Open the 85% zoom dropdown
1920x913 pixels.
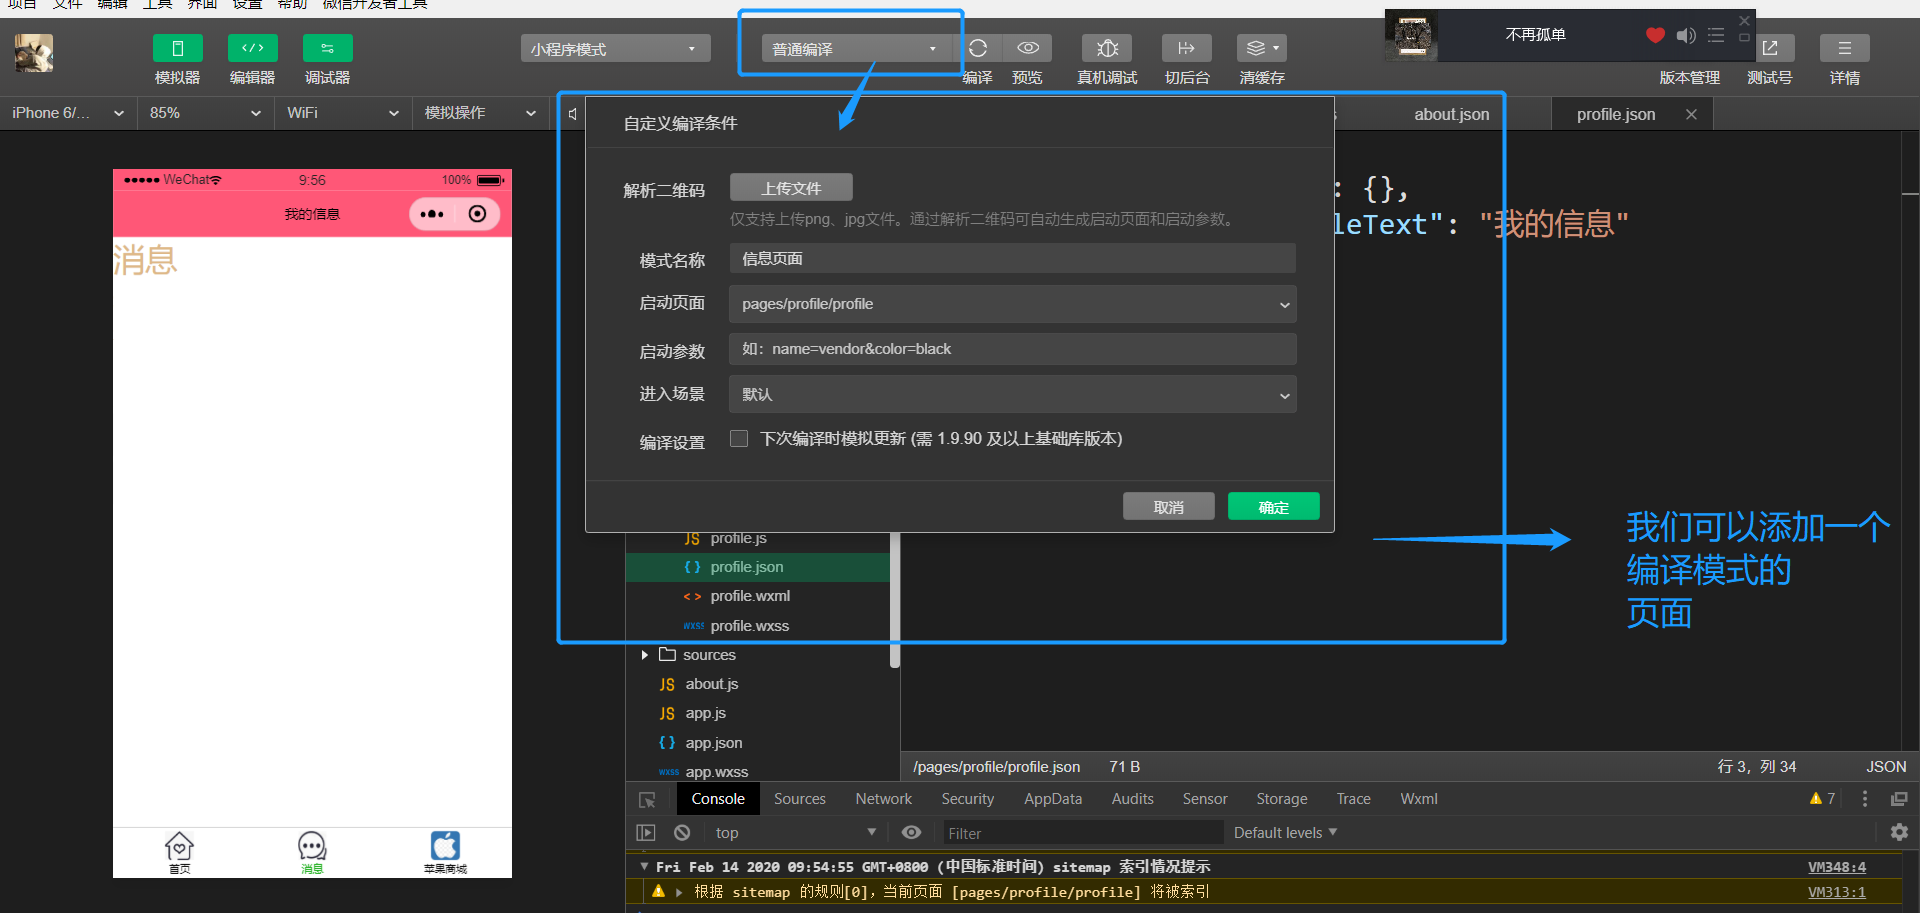pyautogui.click(x=205, y=113)
